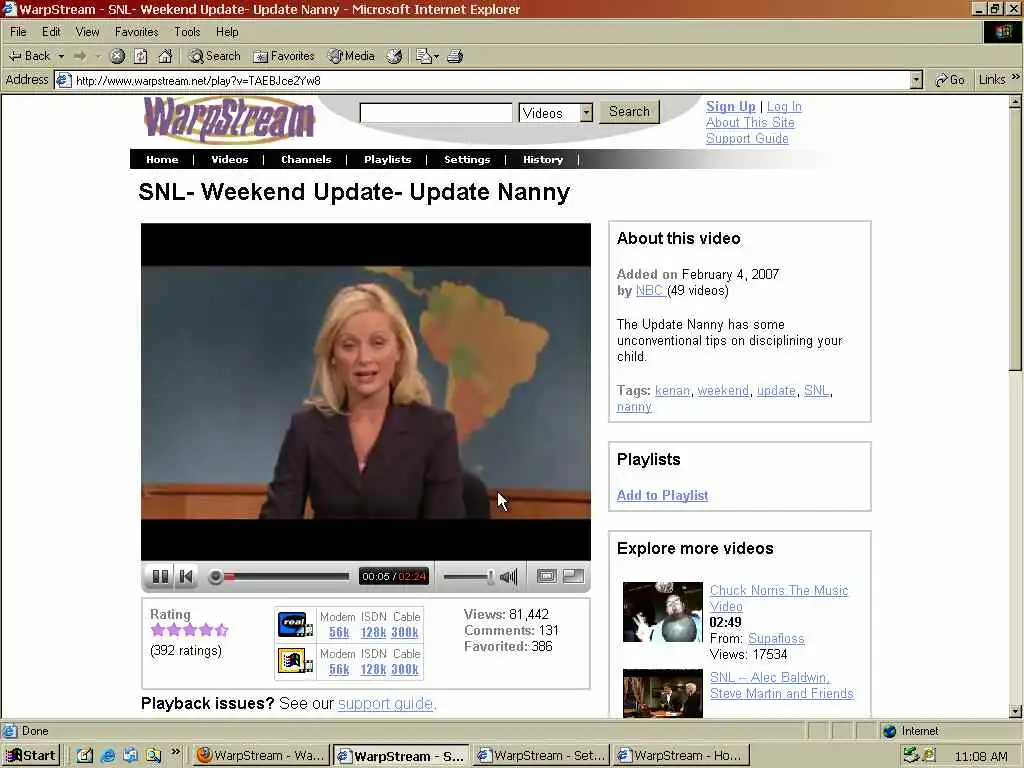Viewport: 1024px width, 768px height.
Task: Go to the WarpStream Home tab
Action: coord(162,159)
